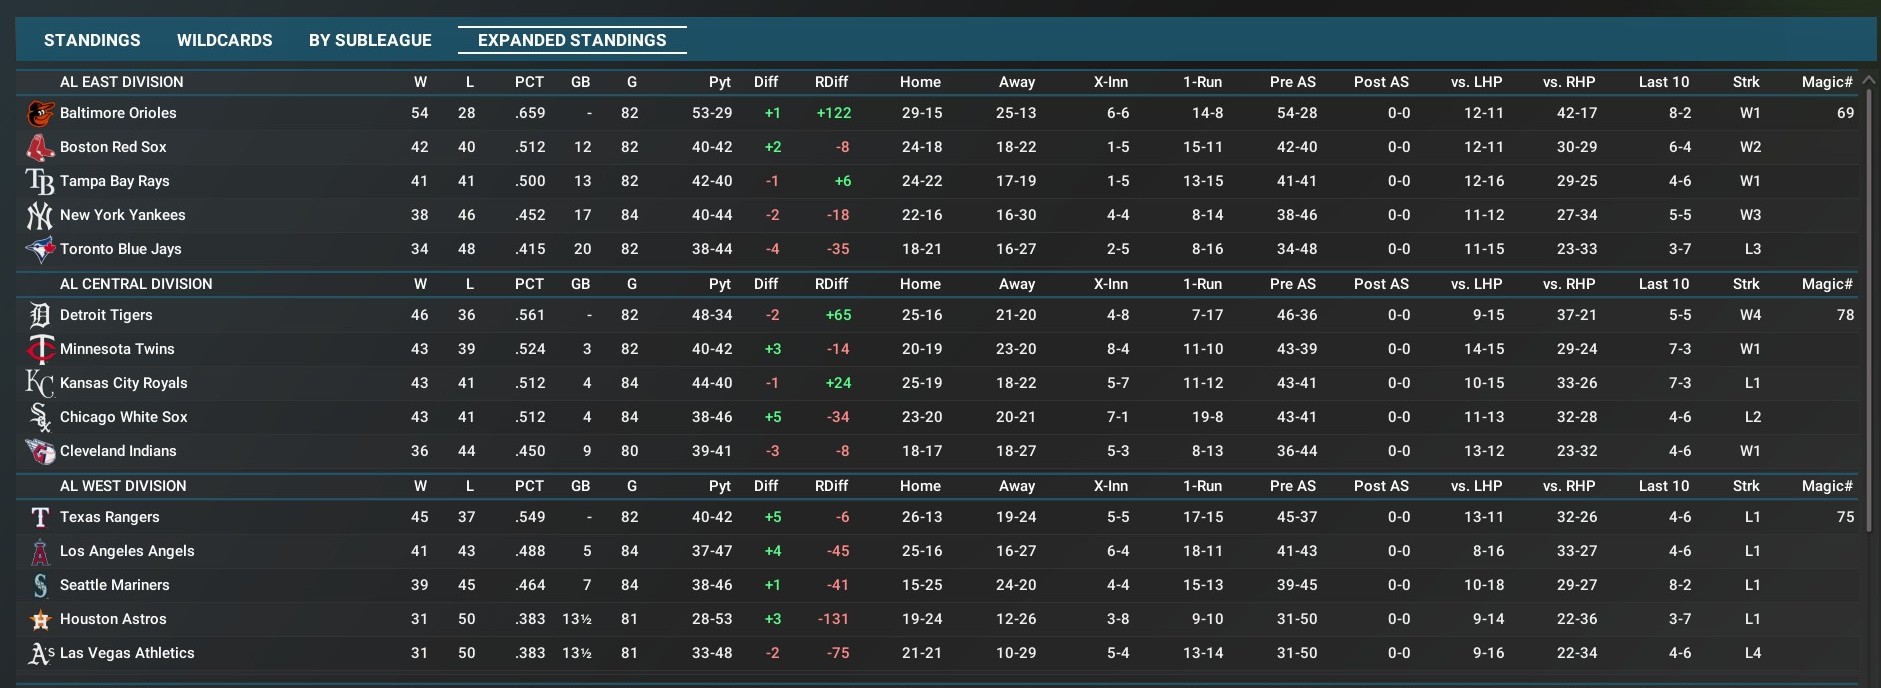Open the Los Angeles Angels team link
The image size is (1881, 688).
[x=127, y=551]
